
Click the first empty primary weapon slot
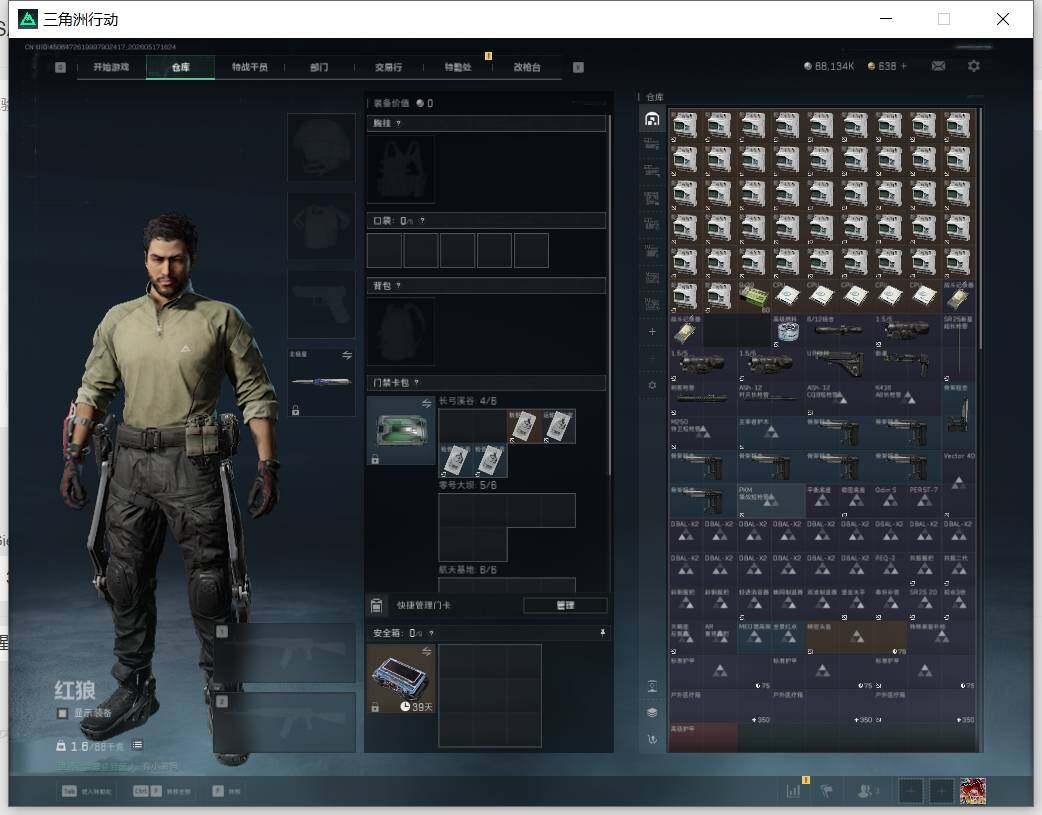[x=284, y=653]
